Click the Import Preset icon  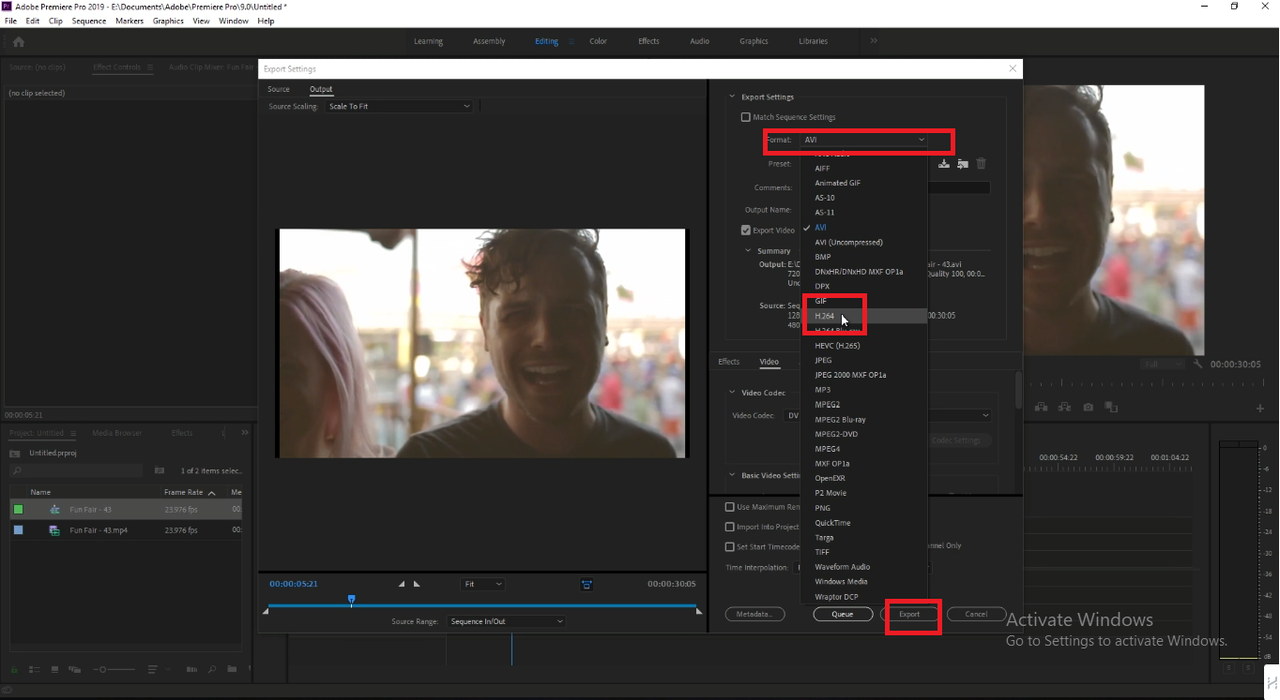tap(962, 164)
